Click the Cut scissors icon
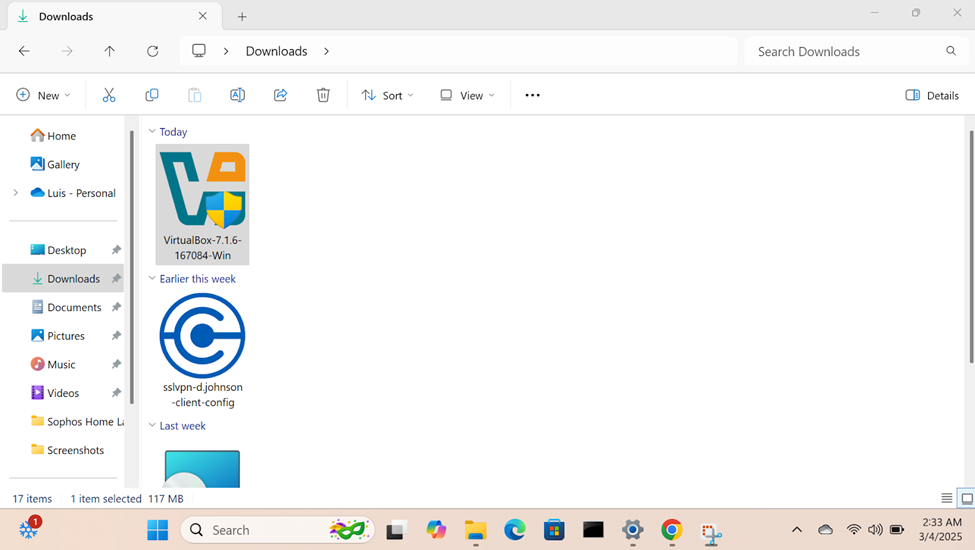The width and height of the screenshot is (975, 550). click(x=109, y=95)
